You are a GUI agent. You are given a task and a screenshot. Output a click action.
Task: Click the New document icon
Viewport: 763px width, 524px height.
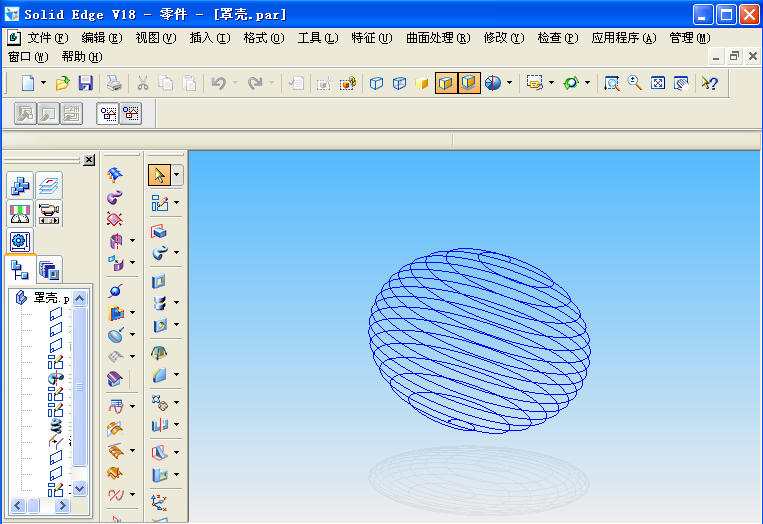tap(28, 83)
